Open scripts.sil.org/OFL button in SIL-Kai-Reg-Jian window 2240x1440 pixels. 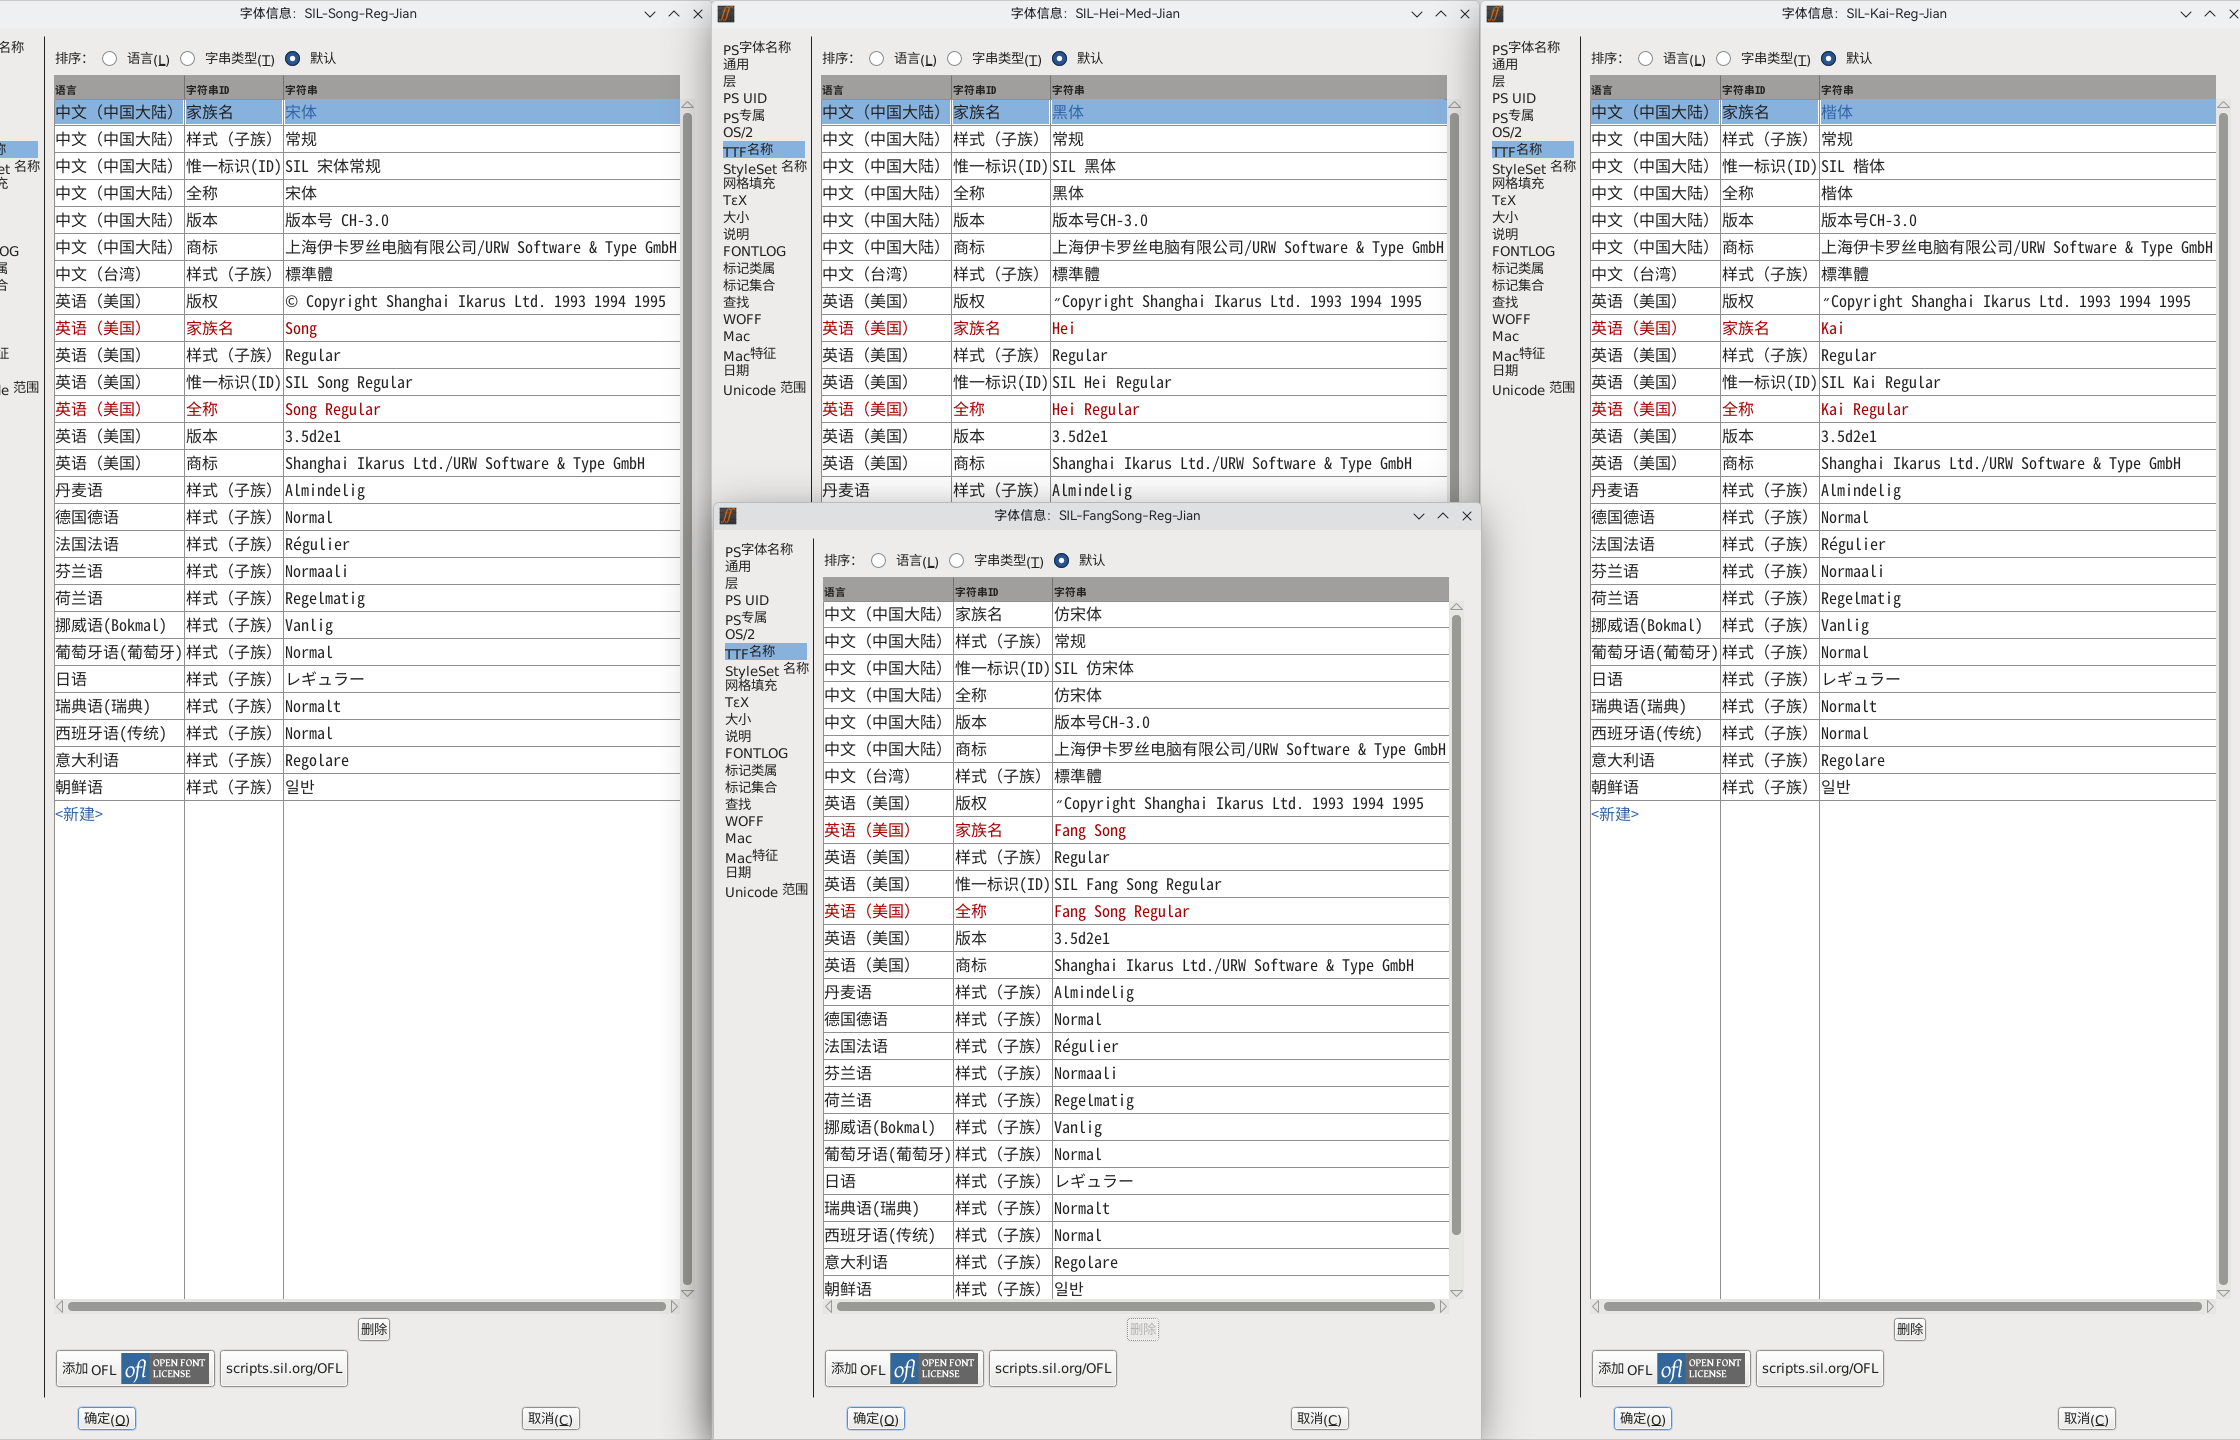coord(1820,1368)
